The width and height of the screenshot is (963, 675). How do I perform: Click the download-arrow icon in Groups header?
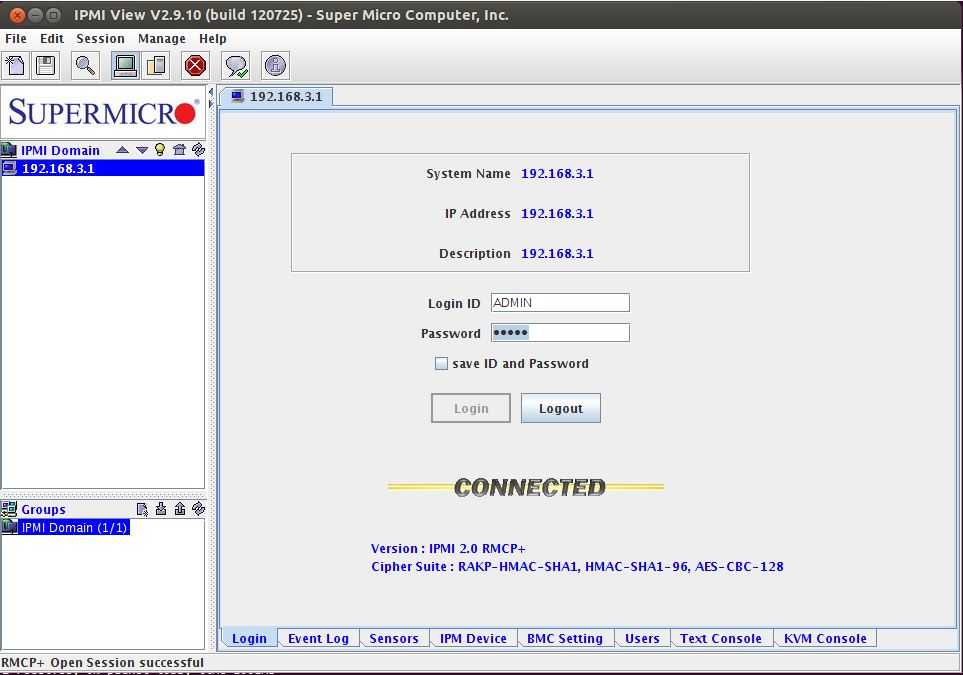pyautogui.click(x=161, y=509)
